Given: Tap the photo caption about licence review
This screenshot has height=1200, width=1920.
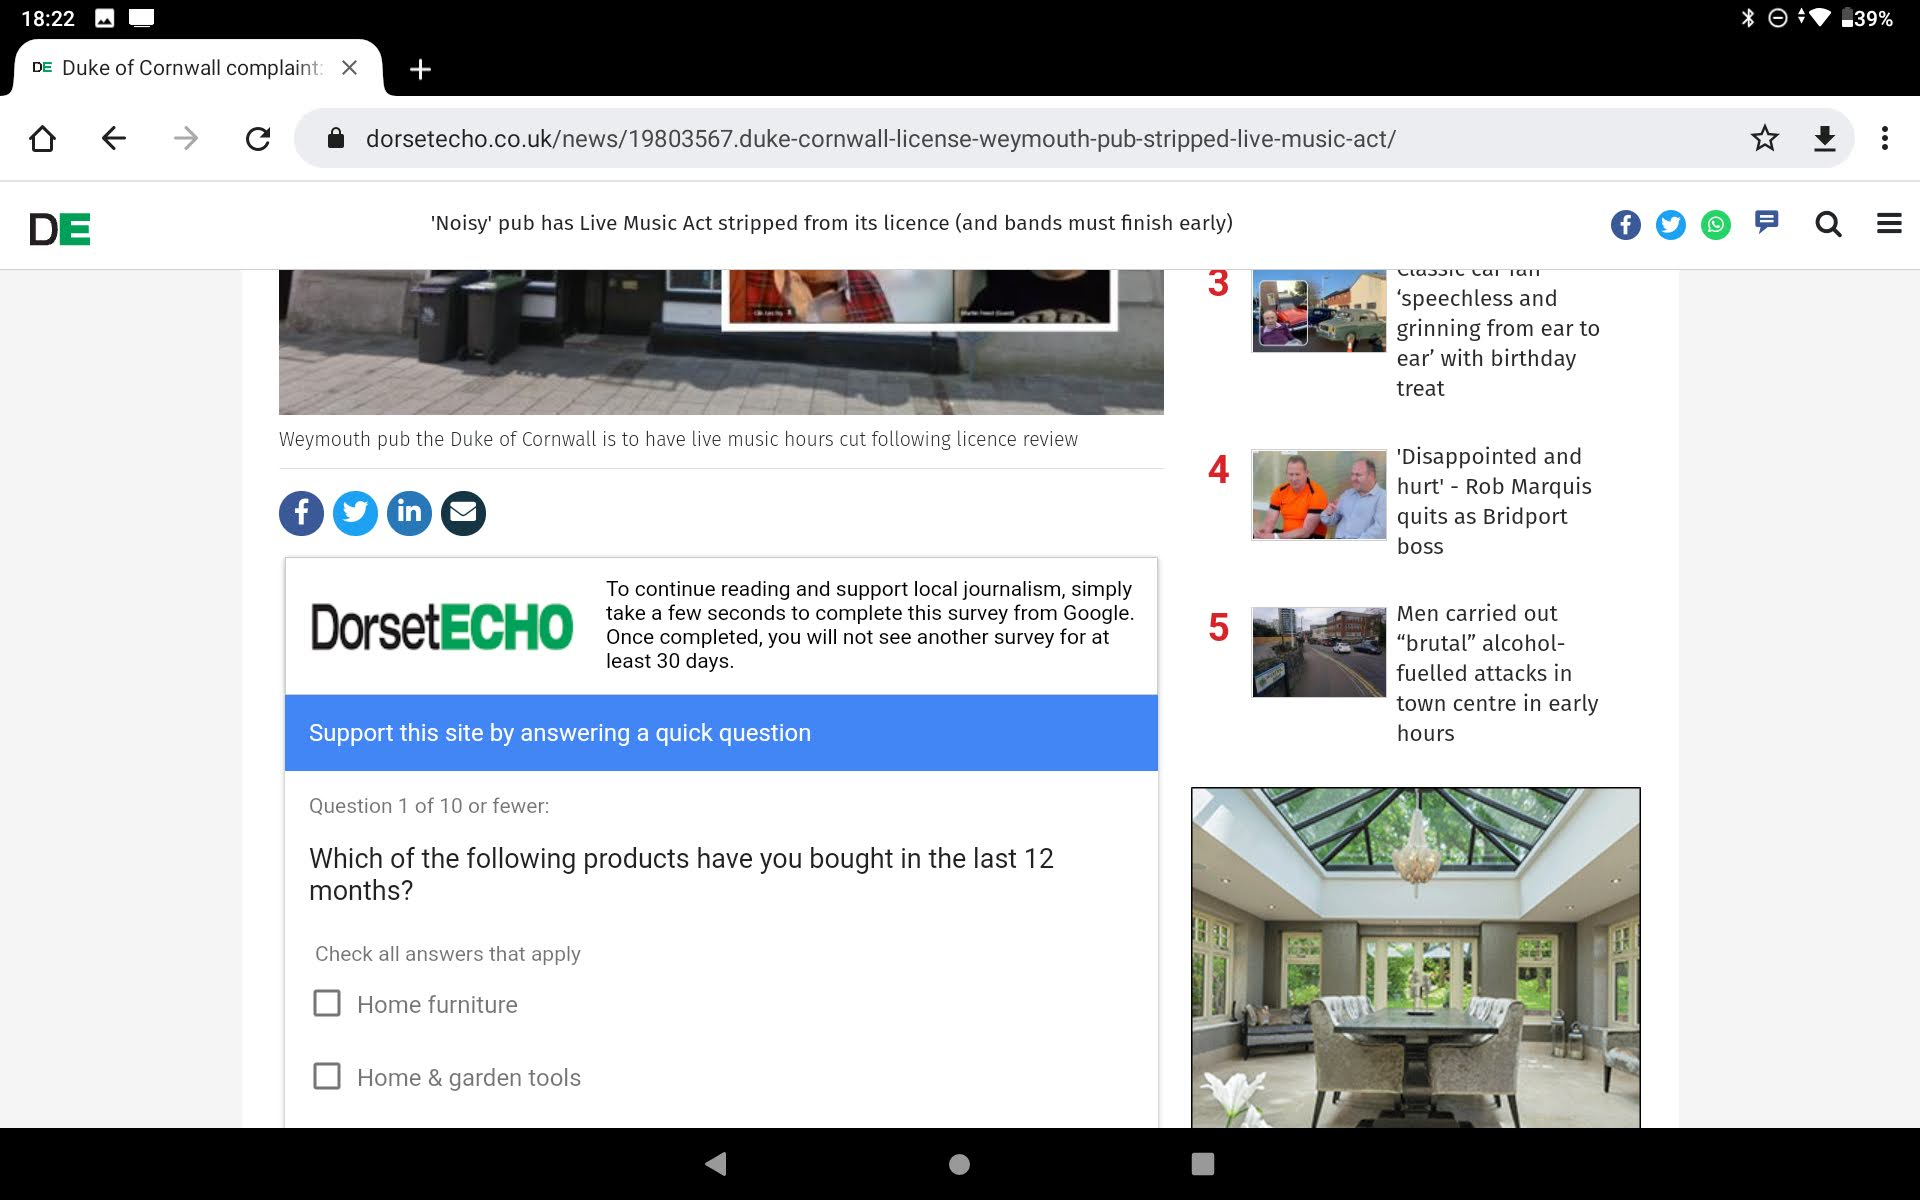Looking at the screenshot, I should pyautogui.click(x=678, y=439).
